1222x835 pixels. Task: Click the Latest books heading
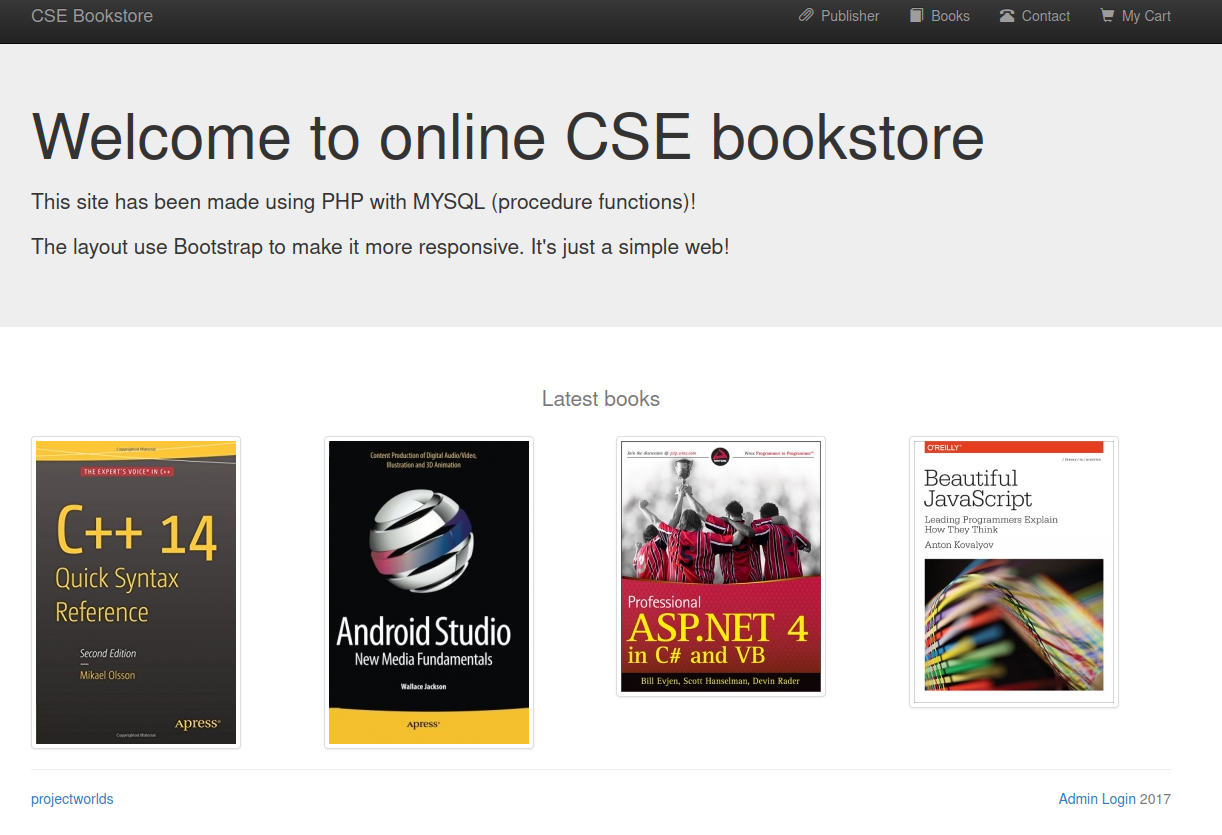coord(600,399)
